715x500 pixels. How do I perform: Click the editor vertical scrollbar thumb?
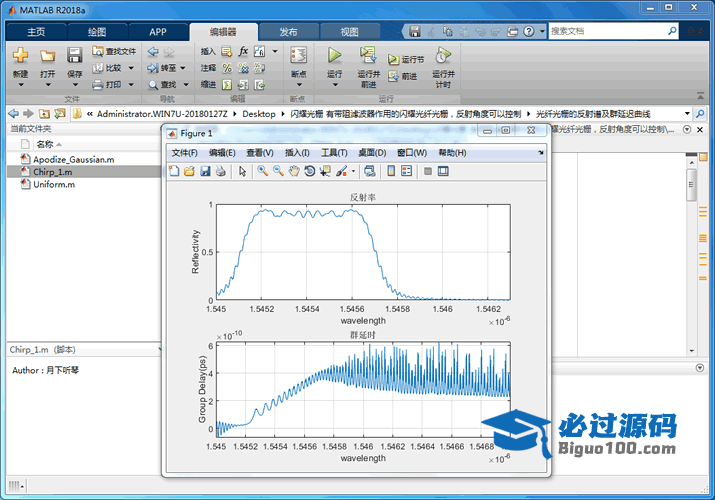[x=691, y=185]
